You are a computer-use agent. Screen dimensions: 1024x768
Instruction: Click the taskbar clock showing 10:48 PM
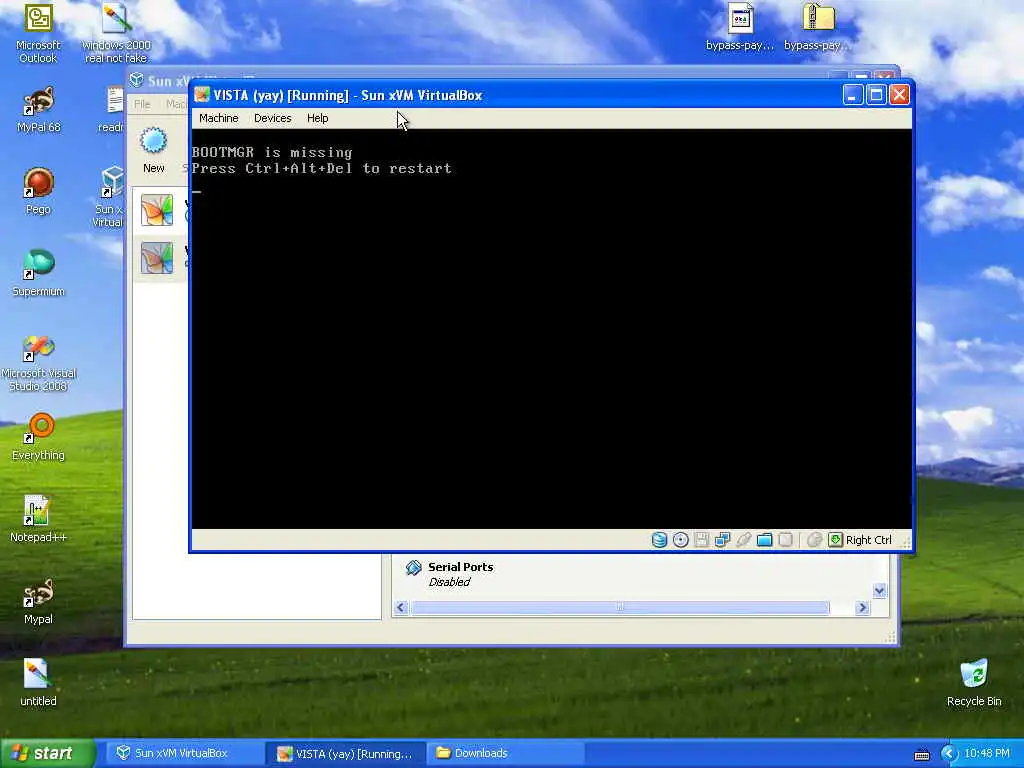[987, 754]
